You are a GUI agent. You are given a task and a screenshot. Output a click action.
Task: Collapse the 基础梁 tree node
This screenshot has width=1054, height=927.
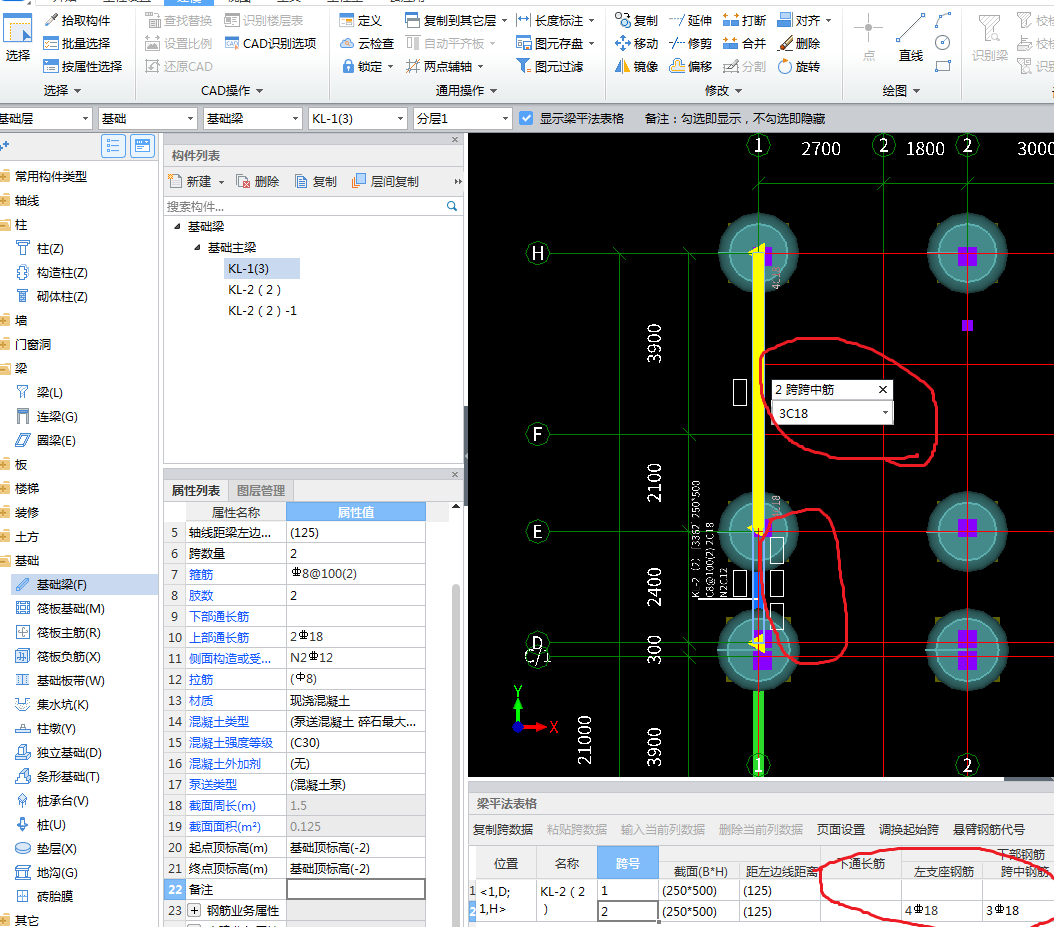[x=177, y=227]
